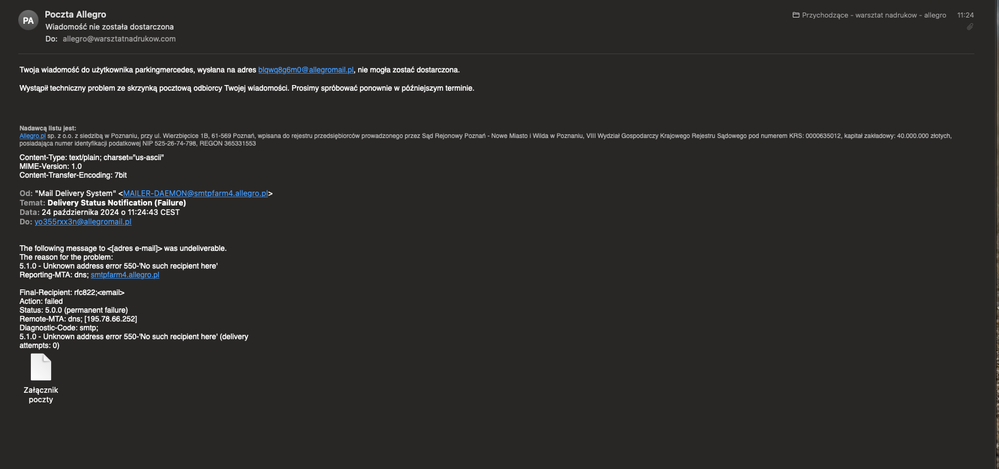
Task: Click Delivery Status Notification (Failure) subject
Action: pyautogui.click(x=117, y=203)
